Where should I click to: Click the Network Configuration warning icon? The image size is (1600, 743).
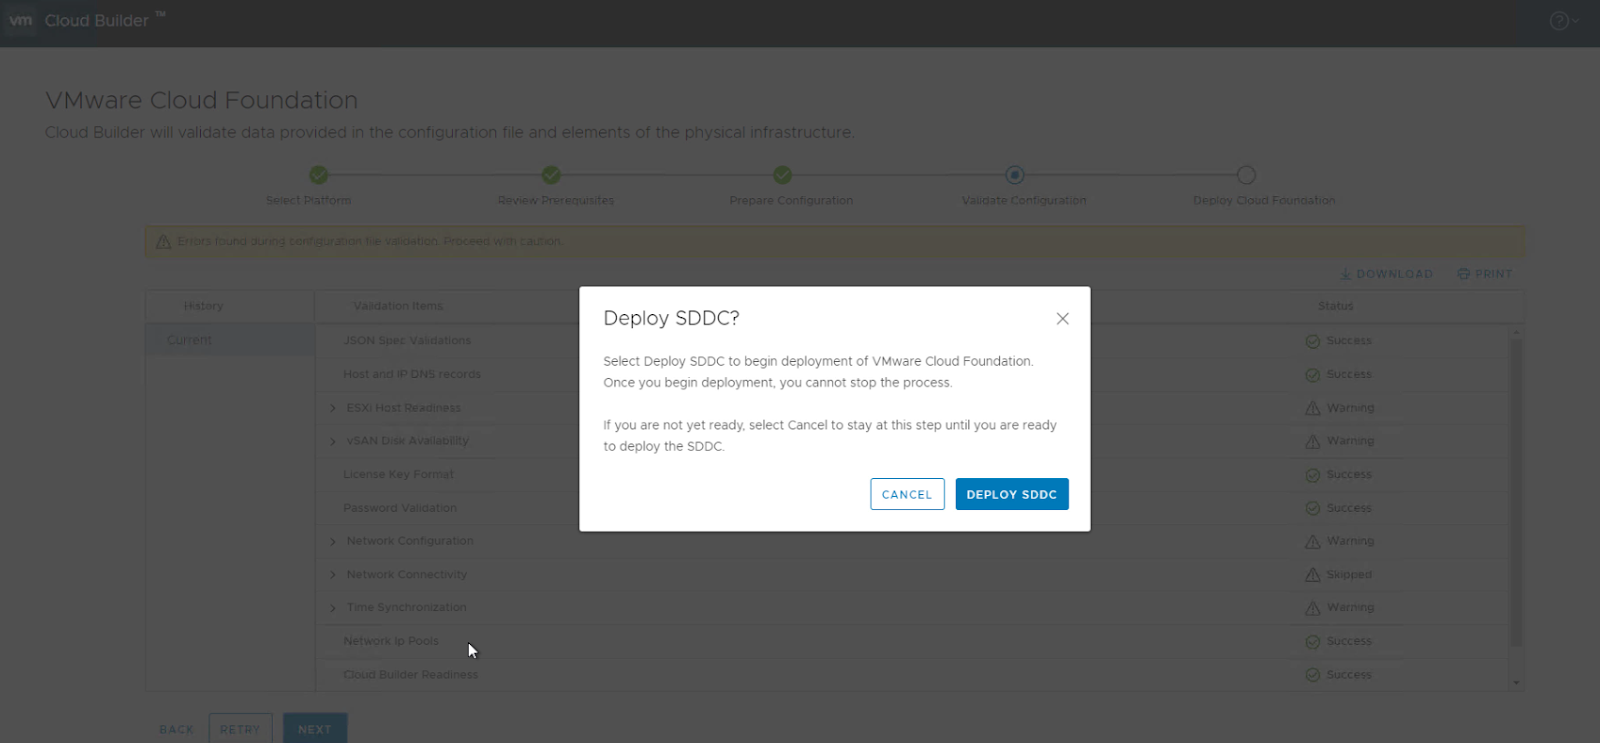[x=1313, y=541]
